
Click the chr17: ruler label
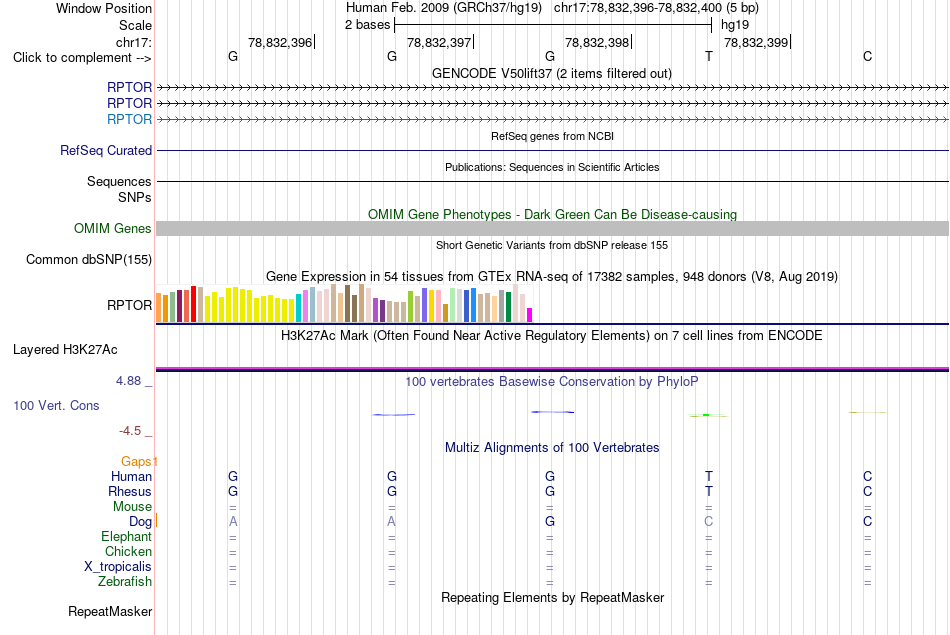click(133, 42)
